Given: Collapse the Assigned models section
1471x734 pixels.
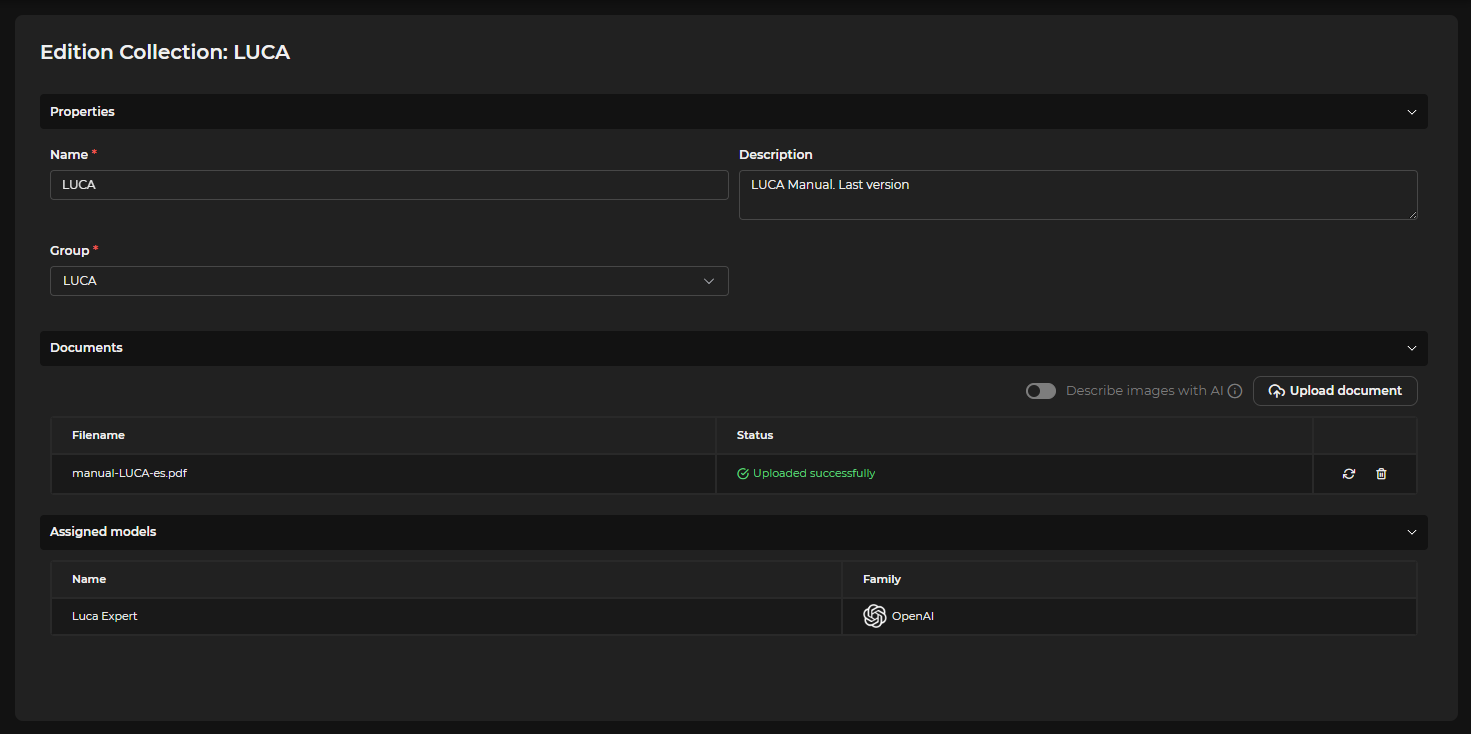Looking at the screenshot, I should click(1412, 532).
